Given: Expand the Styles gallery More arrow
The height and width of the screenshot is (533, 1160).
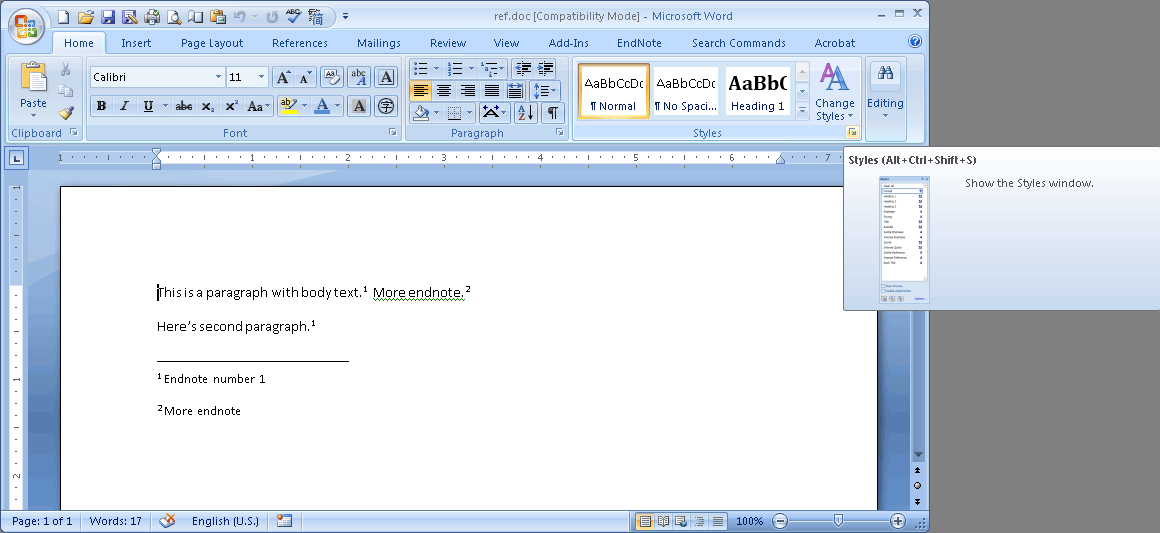Looking at the screenshot, I should click(802, 110).
